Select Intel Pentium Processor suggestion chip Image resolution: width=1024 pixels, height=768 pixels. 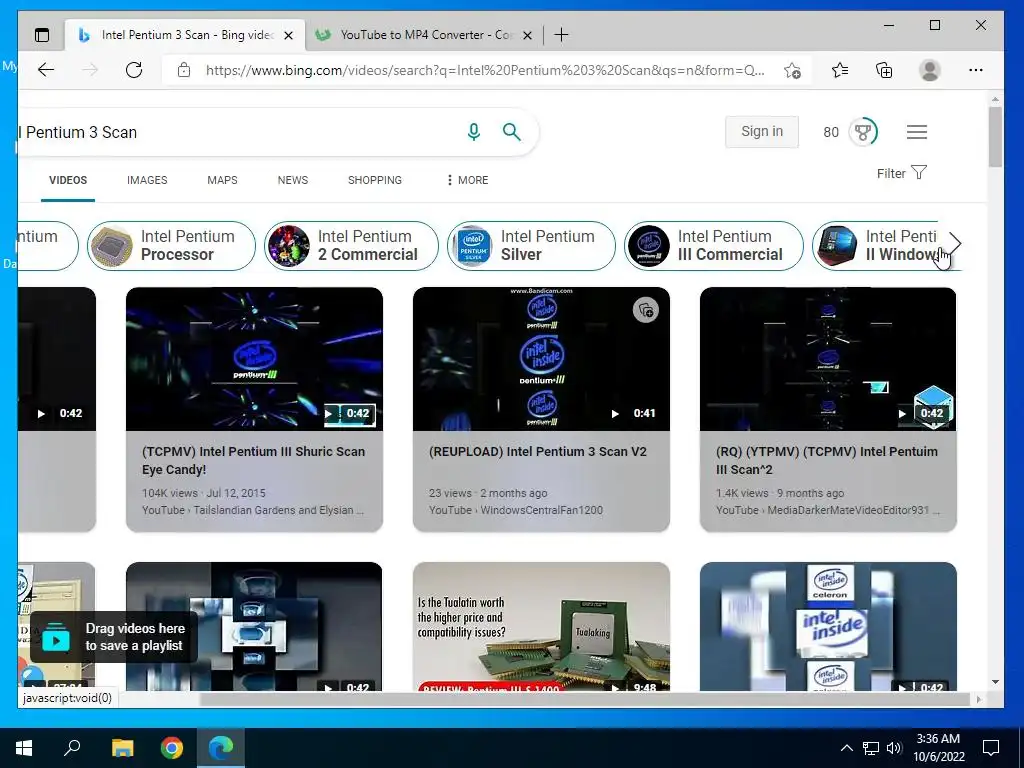tap(172, 246)
